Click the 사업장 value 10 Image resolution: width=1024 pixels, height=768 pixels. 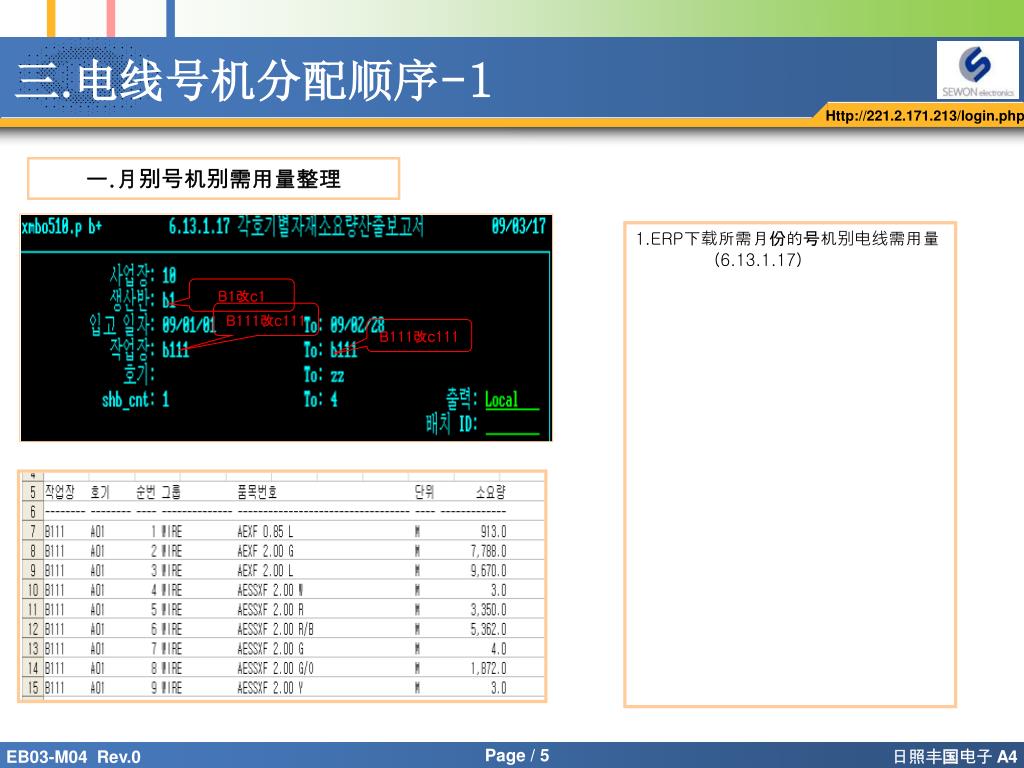tap(169, 275)
